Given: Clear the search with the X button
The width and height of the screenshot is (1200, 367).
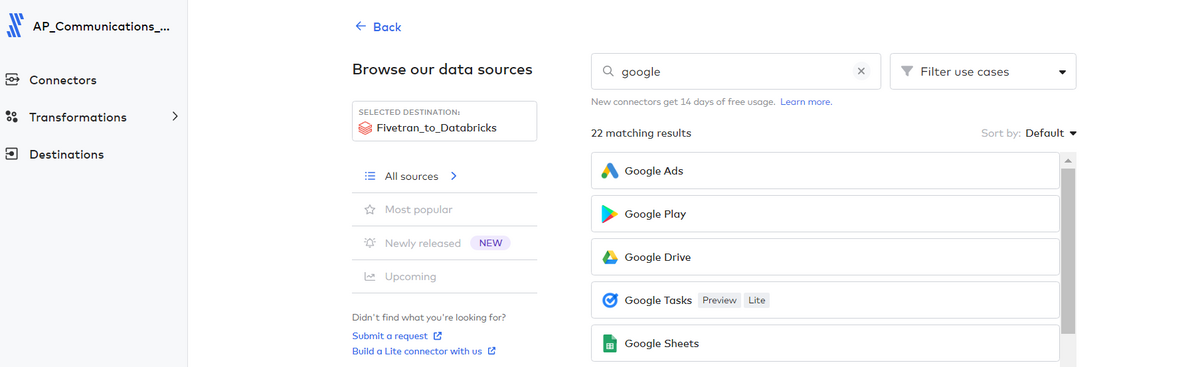Looking at the screenshot, I should [x=861, y=72].
